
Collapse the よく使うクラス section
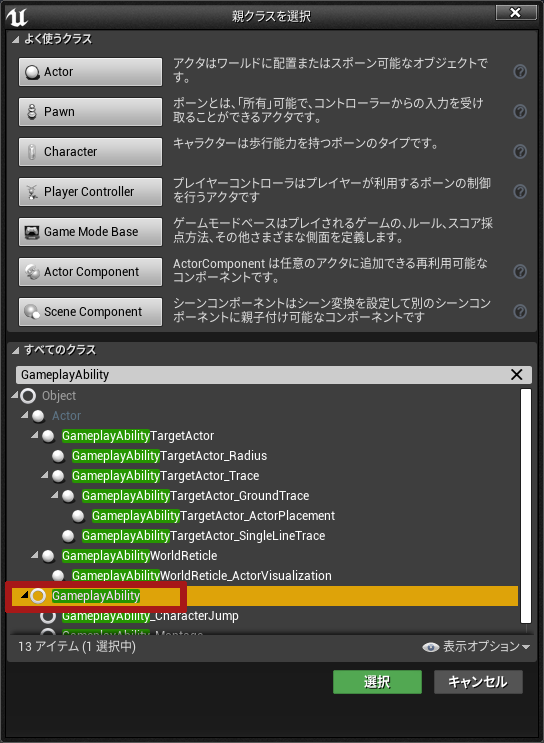click(16, 39)
